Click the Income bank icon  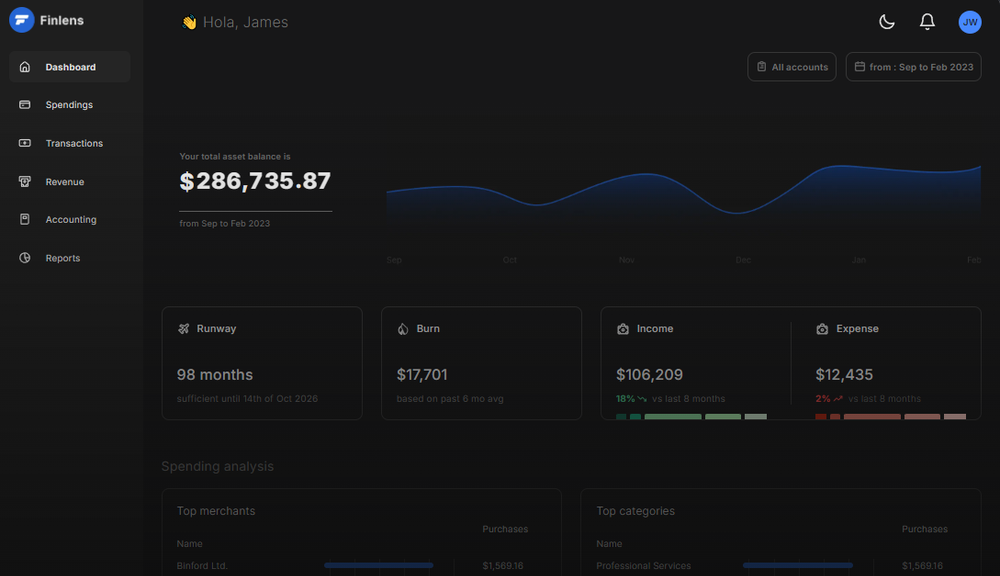(622, 328)
